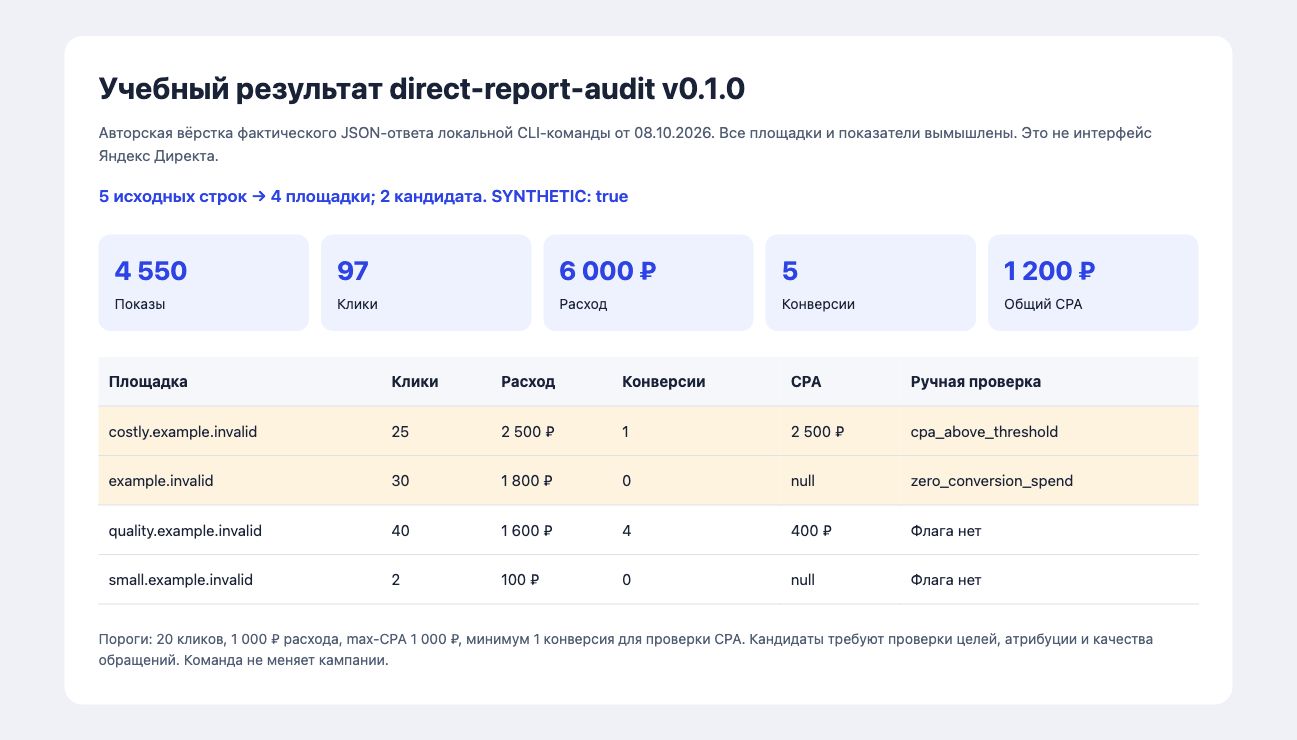Click the "6 000 ₽" Расход card
This screenshot has width=1297, height=740.
click(648, 283)
